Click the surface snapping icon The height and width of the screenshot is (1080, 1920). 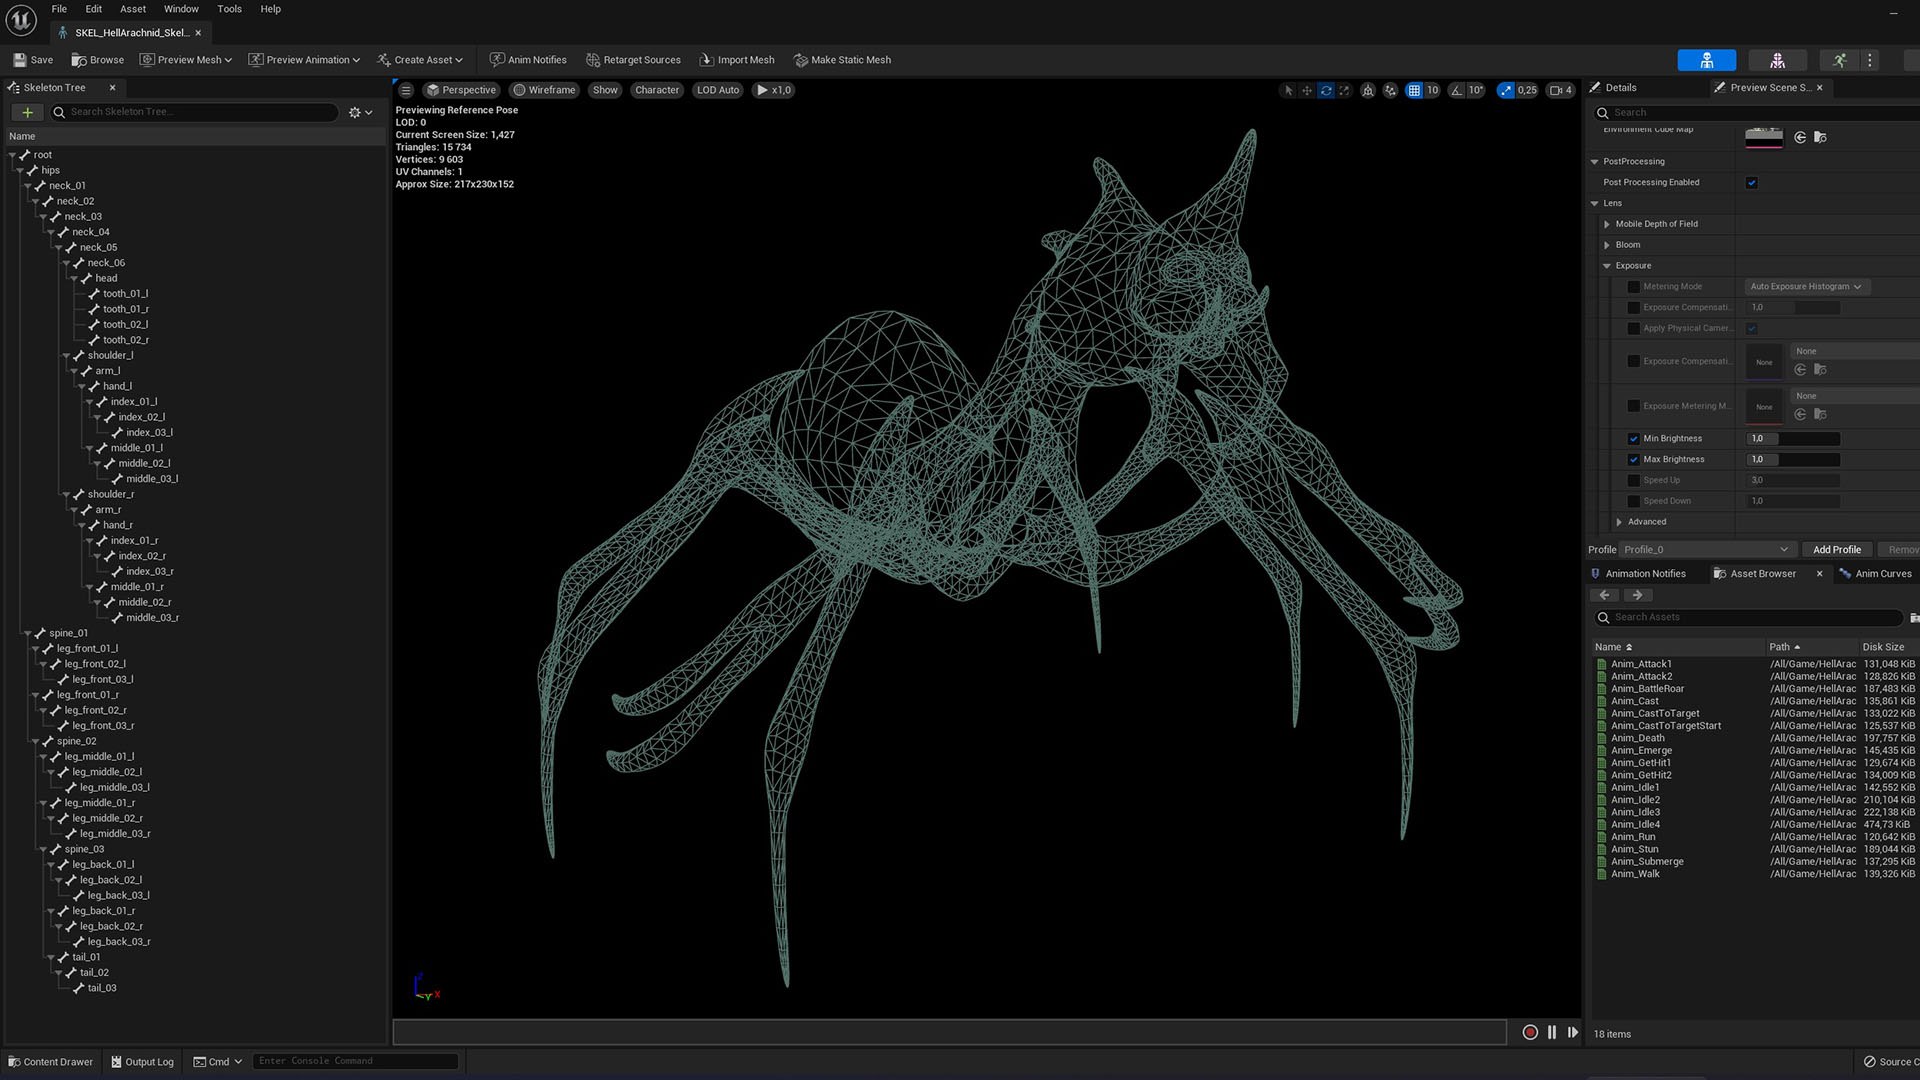coord(1390,90)
